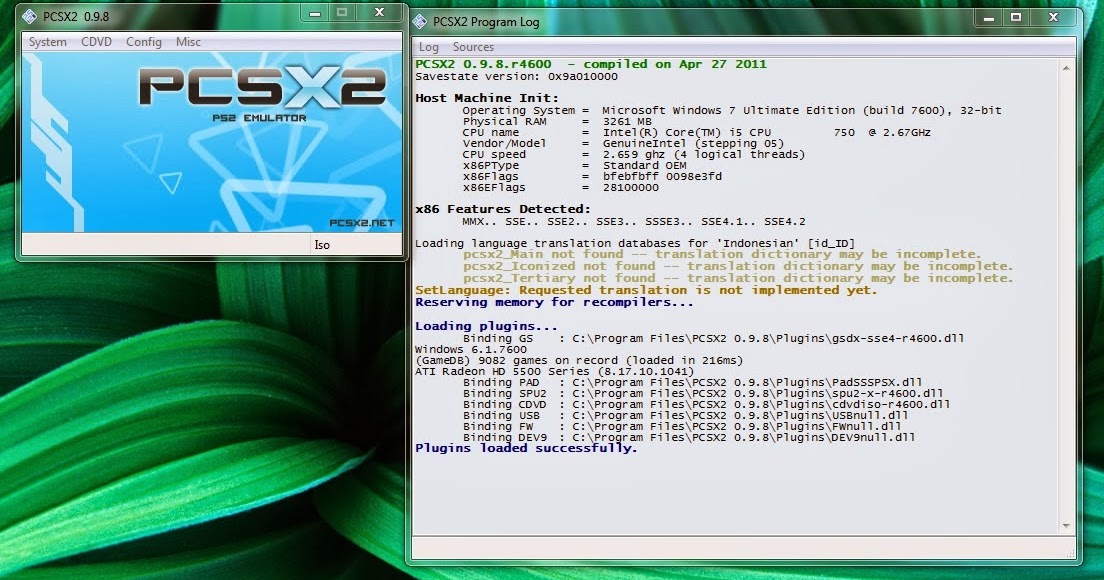Close the PCSX2 Program Log window
The width and height of the screenshot is (1104, 580).
pyautogui.click(x=1053, y=18)
